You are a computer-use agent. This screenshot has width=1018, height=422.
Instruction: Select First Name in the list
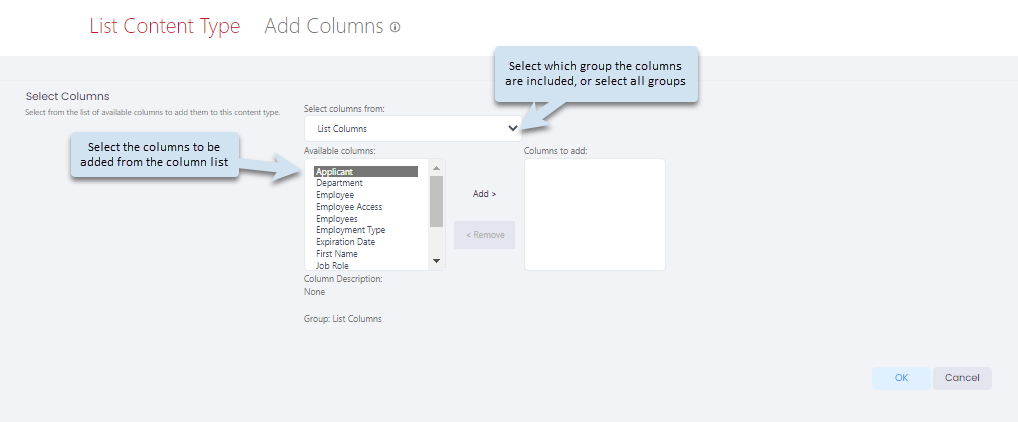tap(366, 254)
